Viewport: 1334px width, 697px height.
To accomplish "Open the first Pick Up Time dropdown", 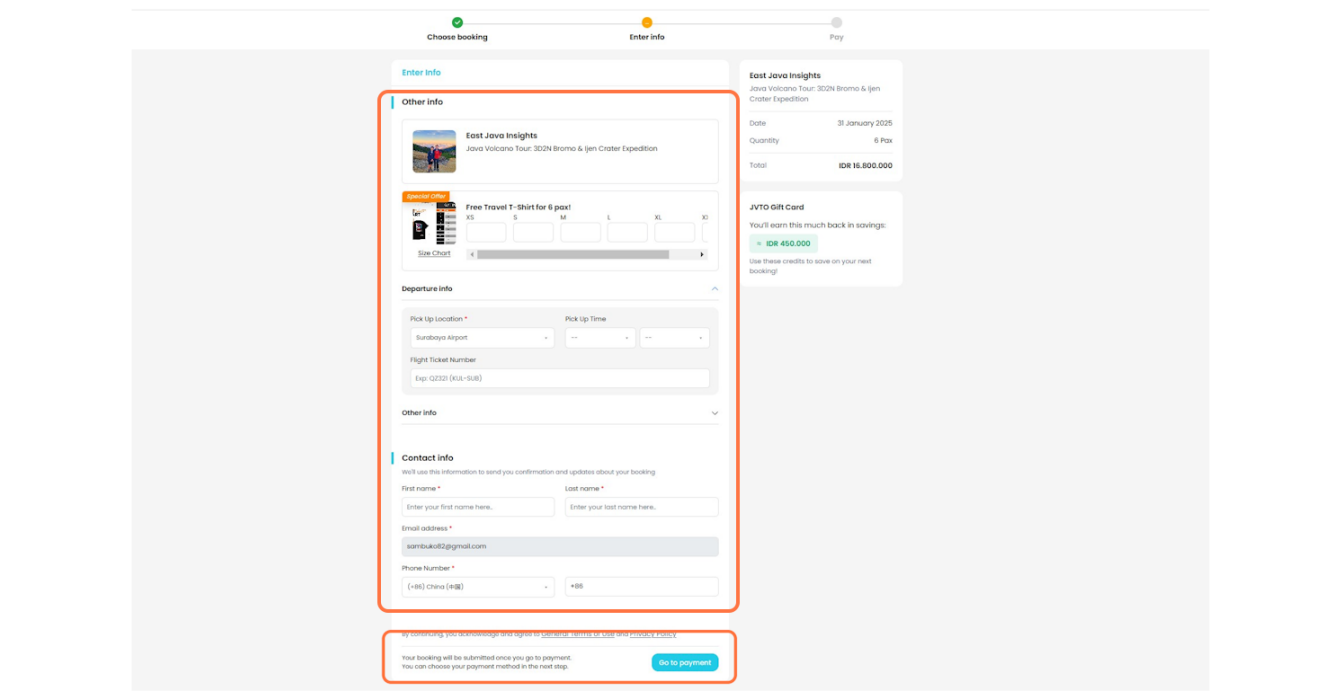I will tap(600, 338).
